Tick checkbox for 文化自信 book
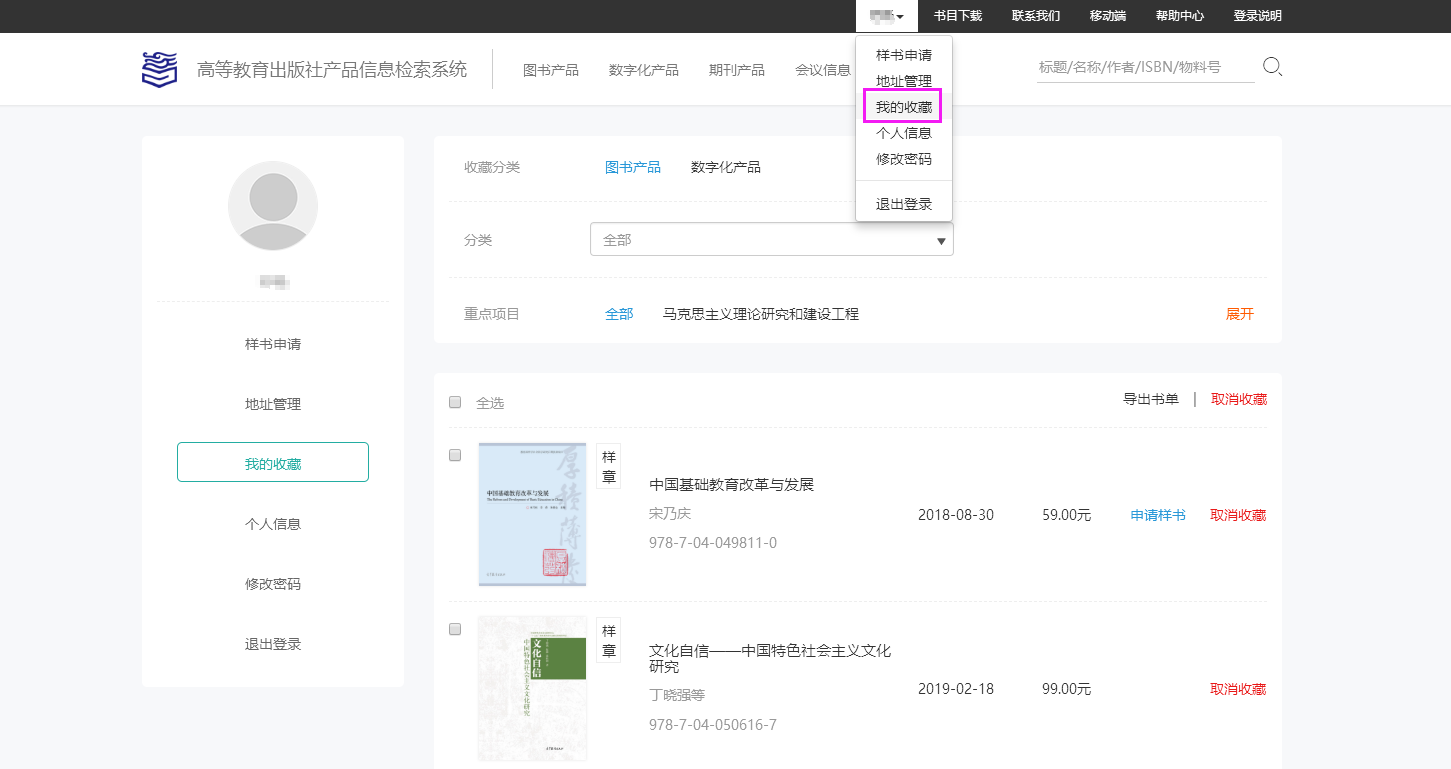The image size is (1451, 769). 455,629
